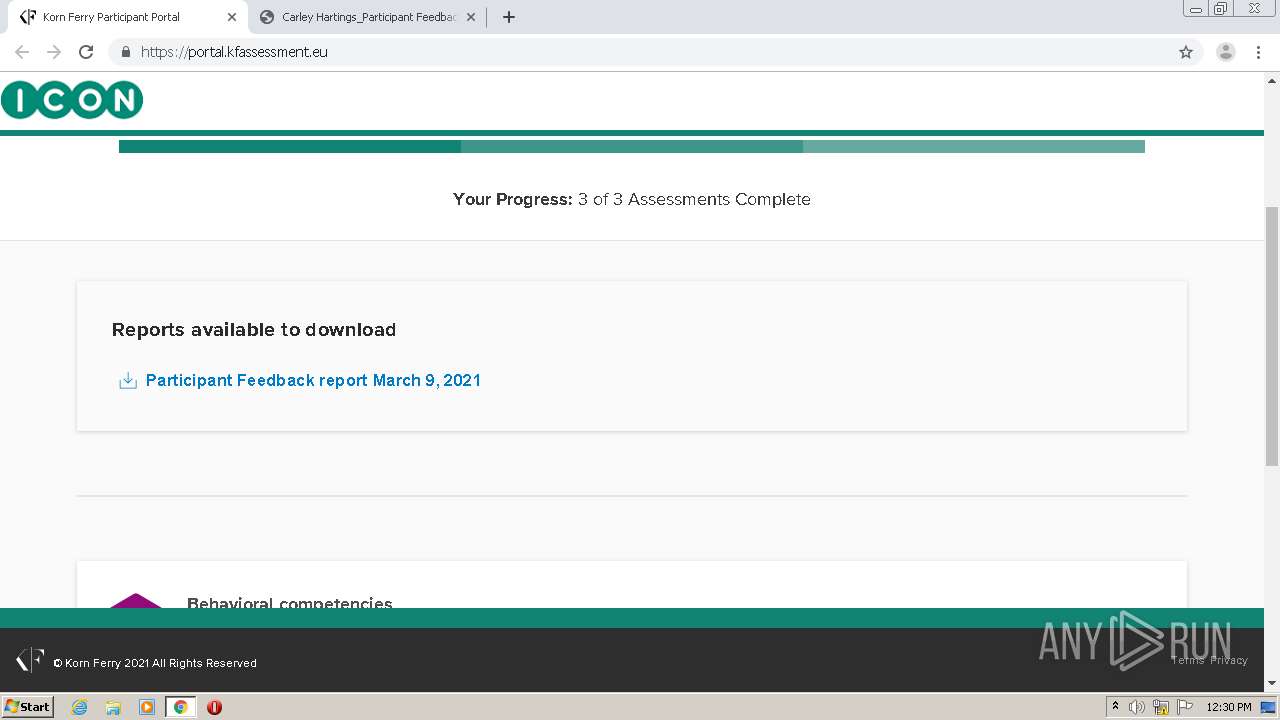Click the network tray icon
1280x720 pixels.
(x=1161, y=707)
